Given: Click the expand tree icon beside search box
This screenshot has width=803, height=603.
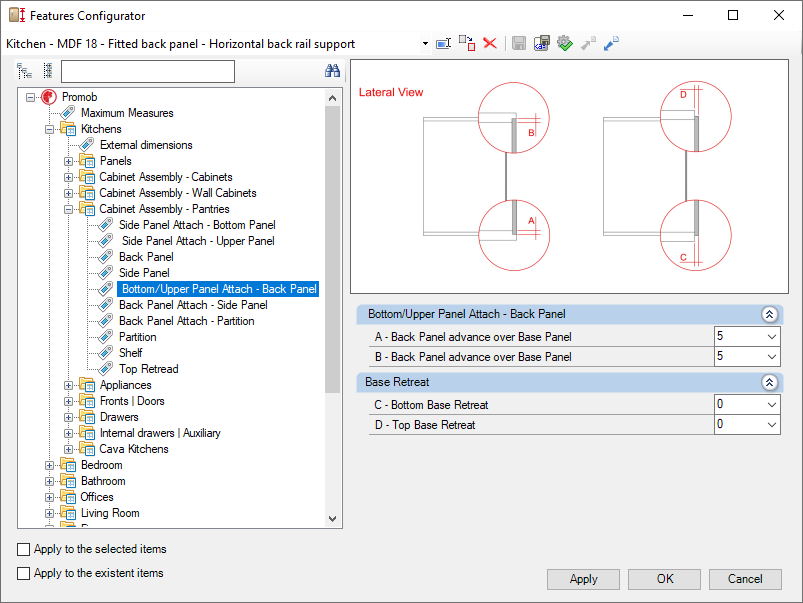Looking at the screenshot, I should point(24,71).
